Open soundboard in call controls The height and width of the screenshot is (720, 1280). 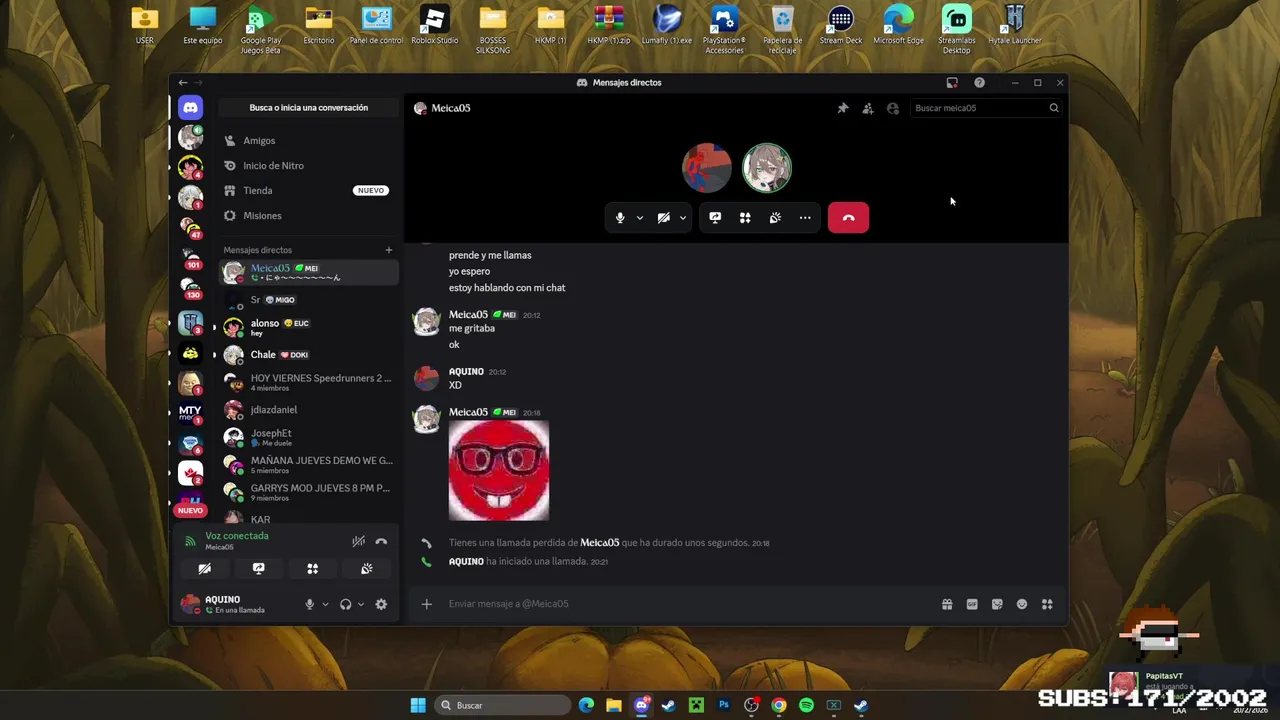click(x=775, y=218)
